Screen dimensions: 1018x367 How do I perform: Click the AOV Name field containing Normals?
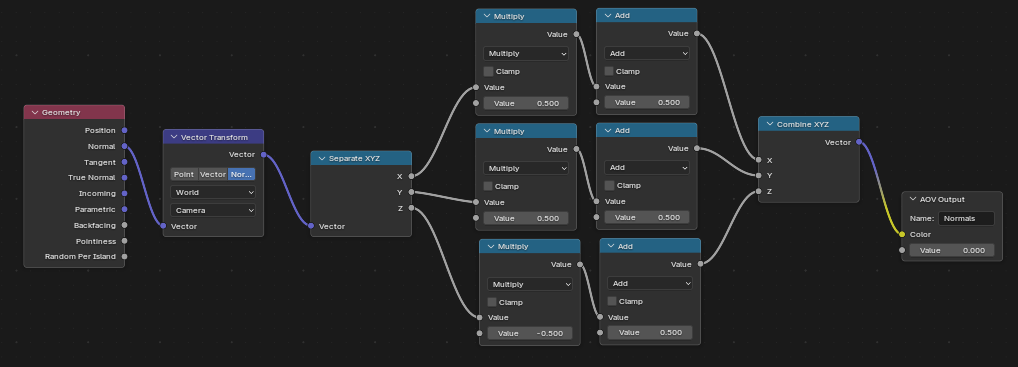966,218
